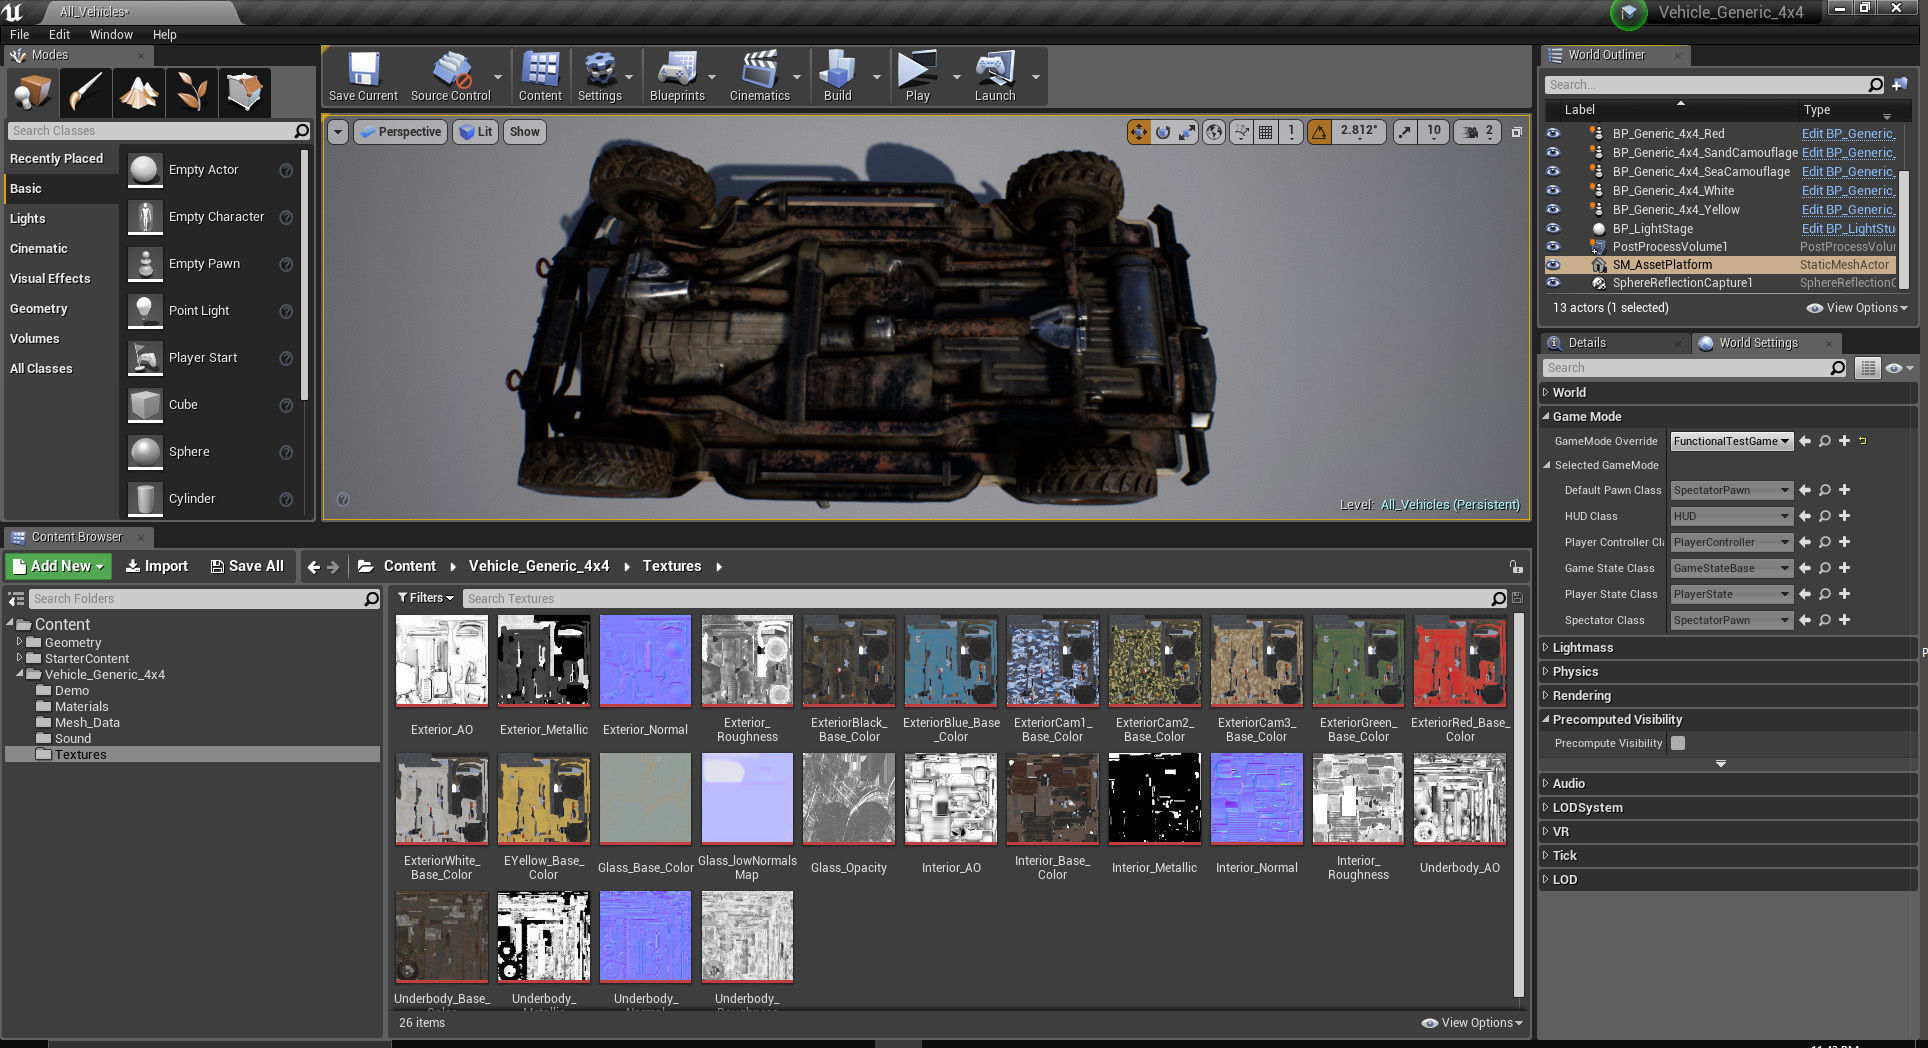Screen dimensions: 1928x1048
Task: Select Foliage mode icon
Action: [x=192, y=92]
